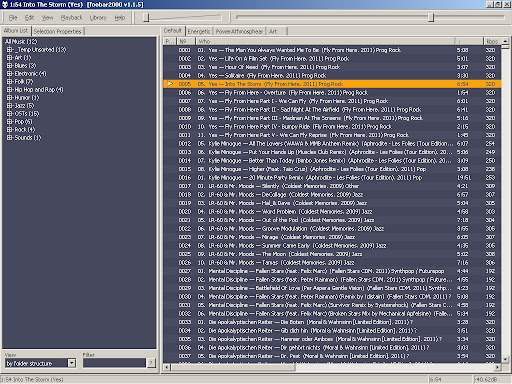Select track 0029 Battlefield Of Love
This screenshot has width=512, height=384.
[x=332, y=288]
